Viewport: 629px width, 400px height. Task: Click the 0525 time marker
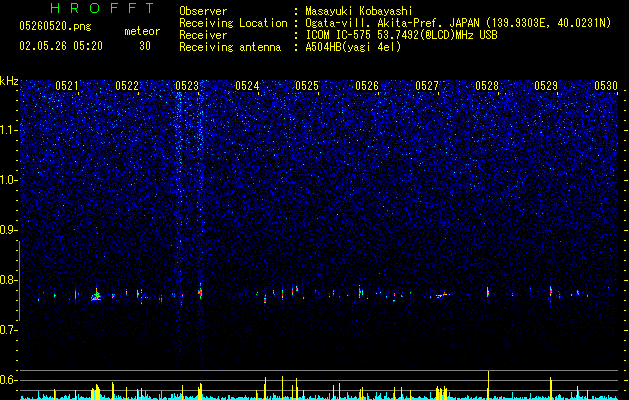(x=307, y=85)
